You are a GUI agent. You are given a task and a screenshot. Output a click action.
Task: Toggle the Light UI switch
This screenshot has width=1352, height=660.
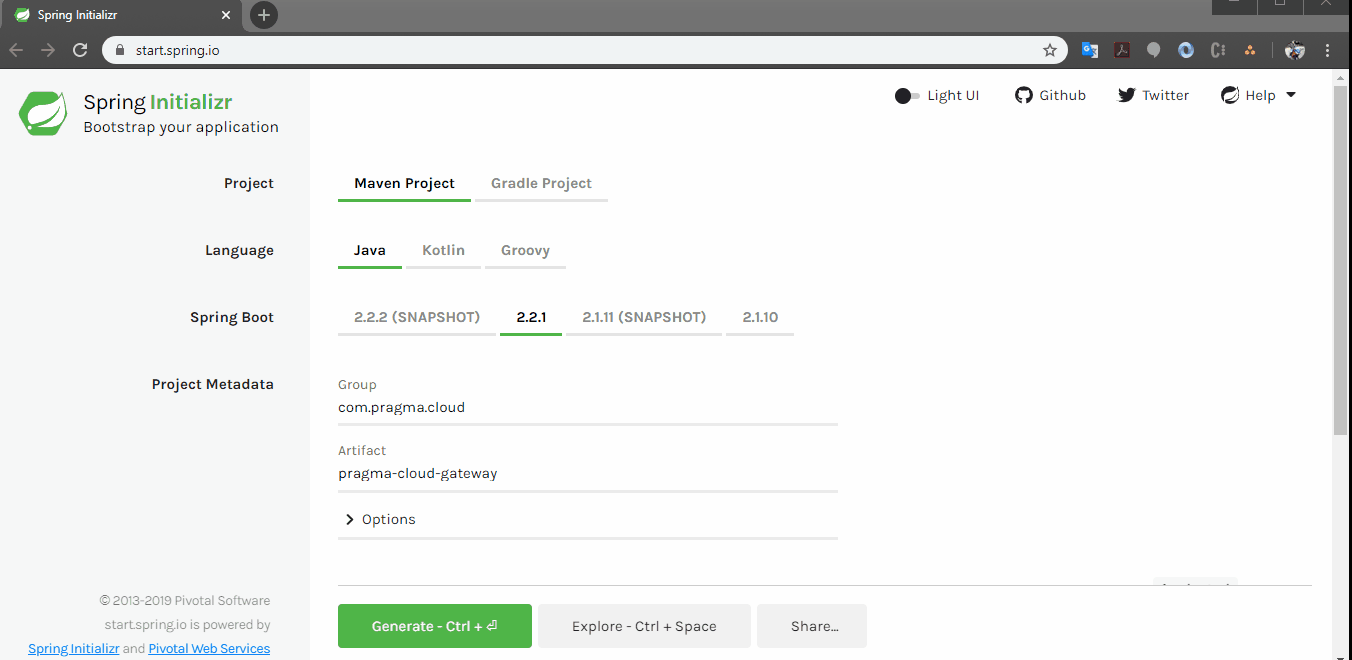905,95
